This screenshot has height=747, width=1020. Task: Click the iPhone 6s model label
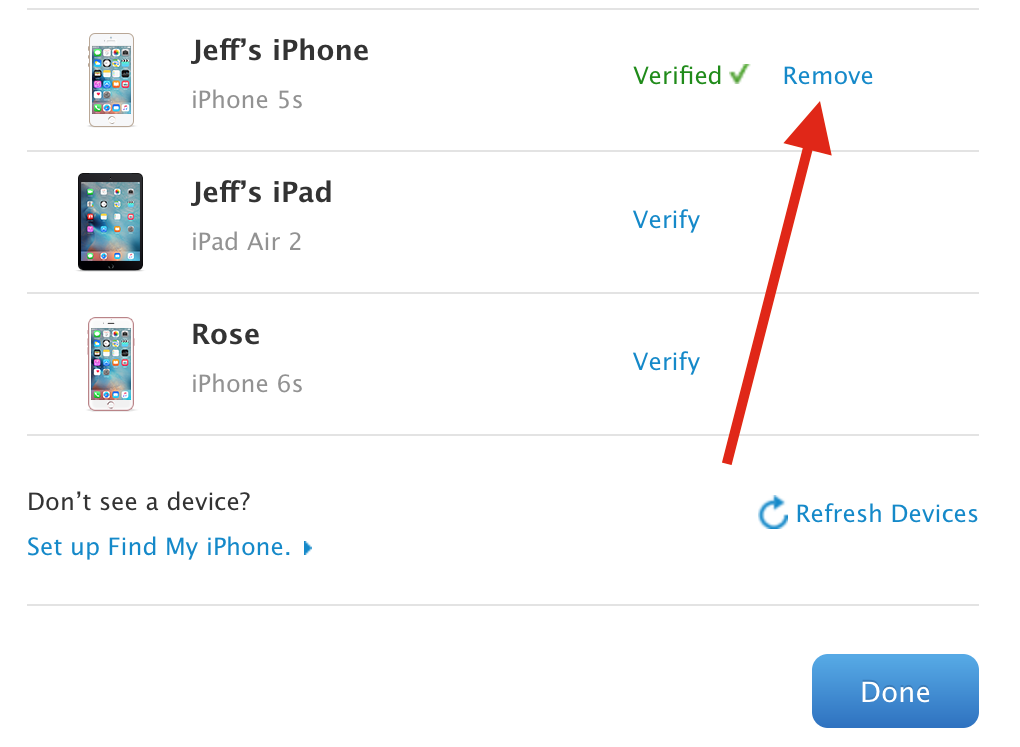[x=247, y=383]
